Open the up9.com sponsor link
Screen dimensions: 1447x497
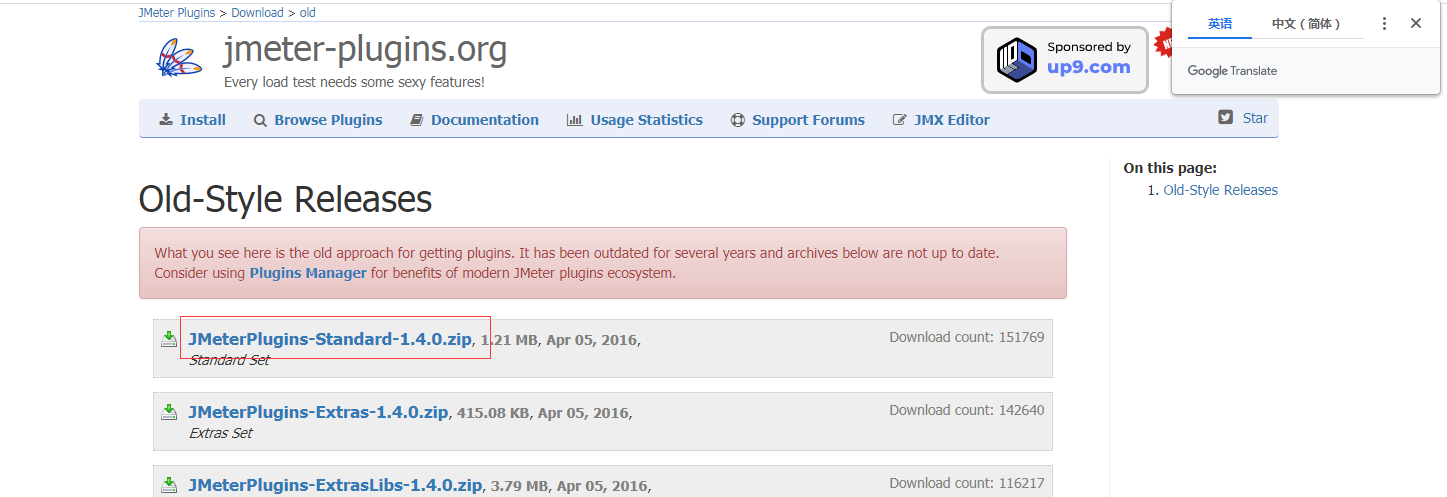click(1088, 68)
